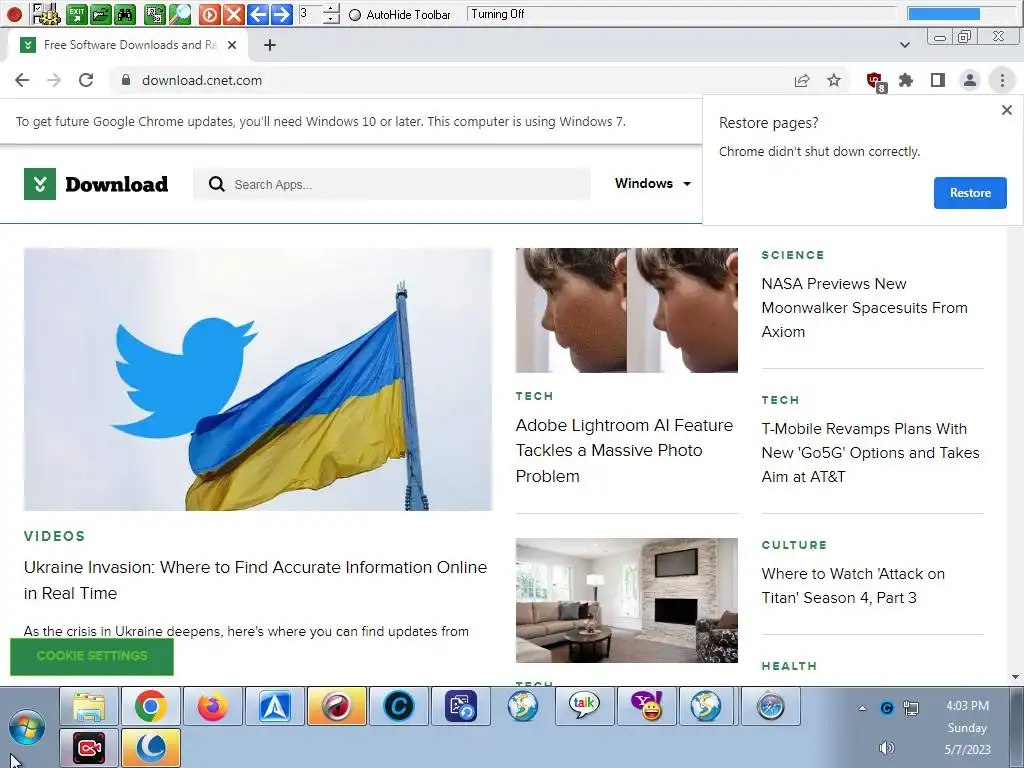
Task: Click the COOKIE SETTINGS button
Action: click(92, 656)
